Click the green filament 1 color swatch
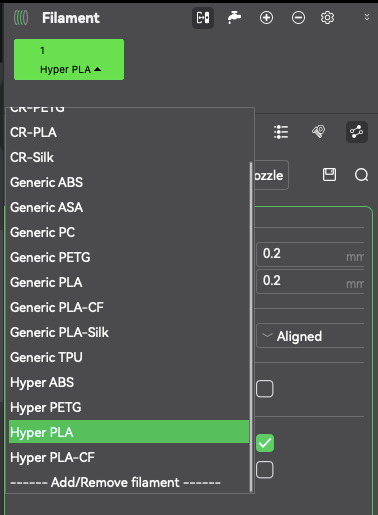 [69, 60]
